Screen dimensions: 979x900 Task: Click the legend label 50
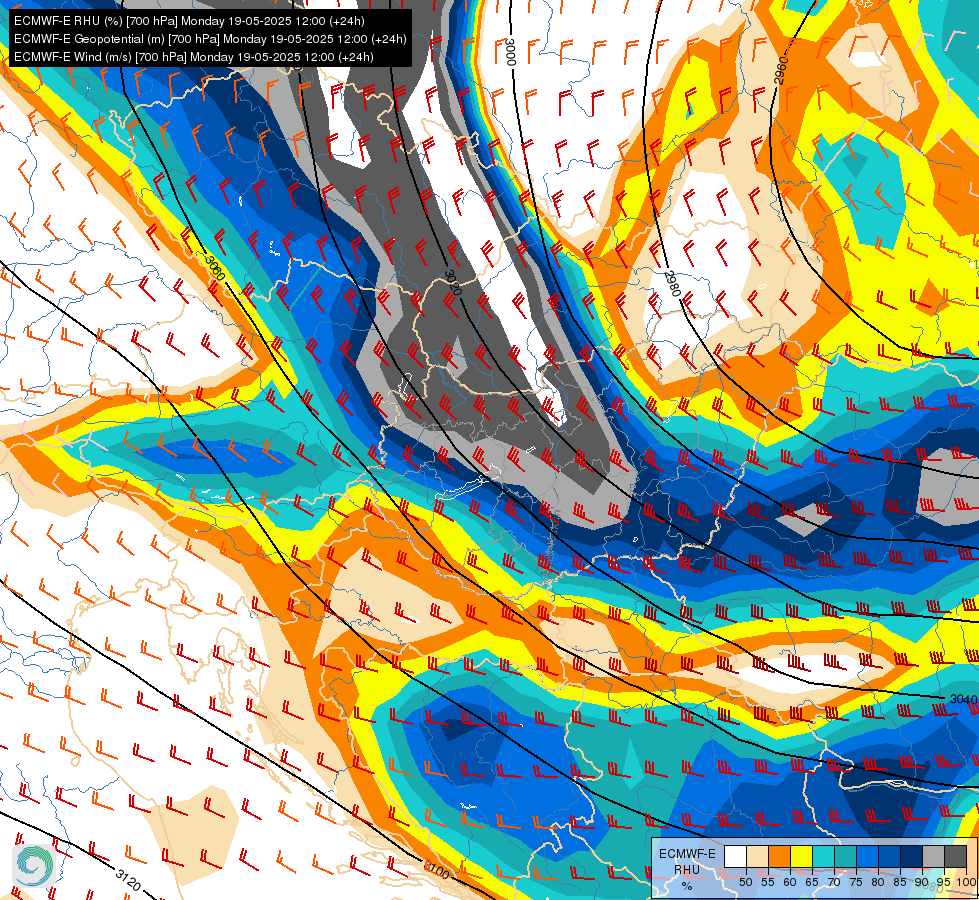745,883
